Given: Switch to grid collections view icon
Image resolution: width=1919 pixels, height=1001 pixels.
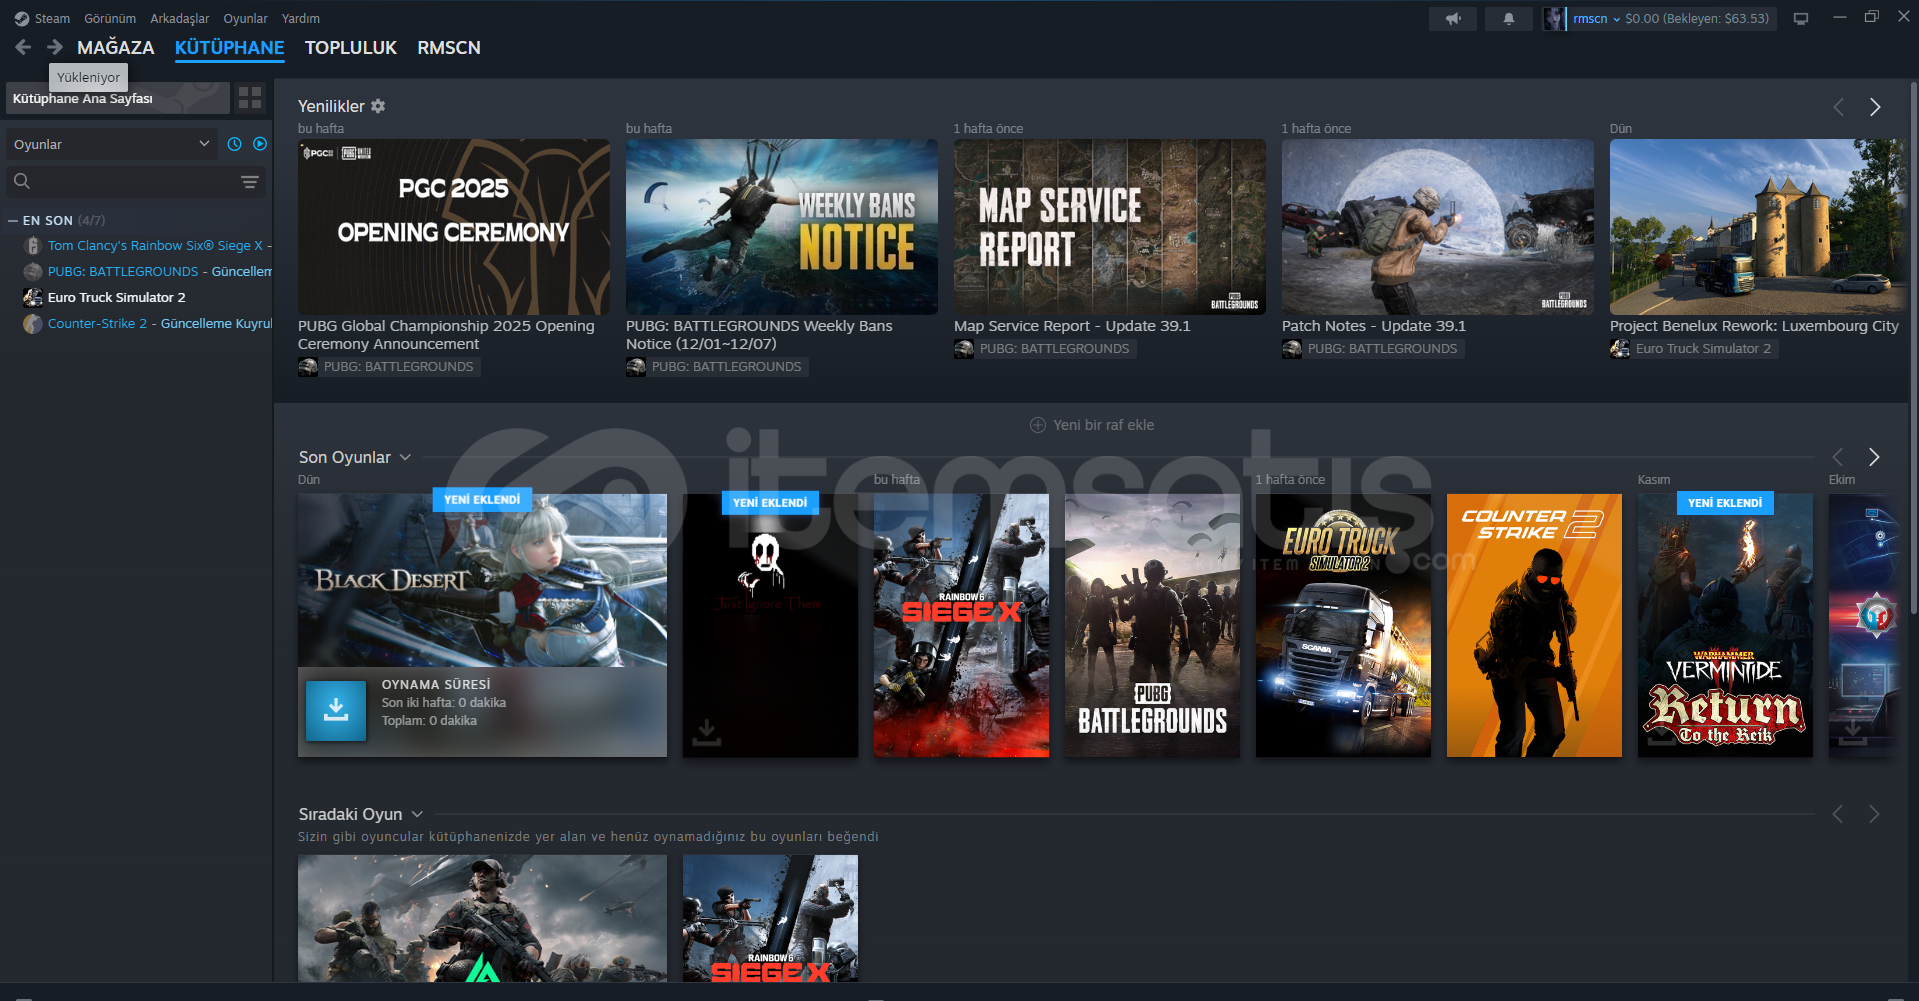Looking at the screenshot, I should [250, 98].
